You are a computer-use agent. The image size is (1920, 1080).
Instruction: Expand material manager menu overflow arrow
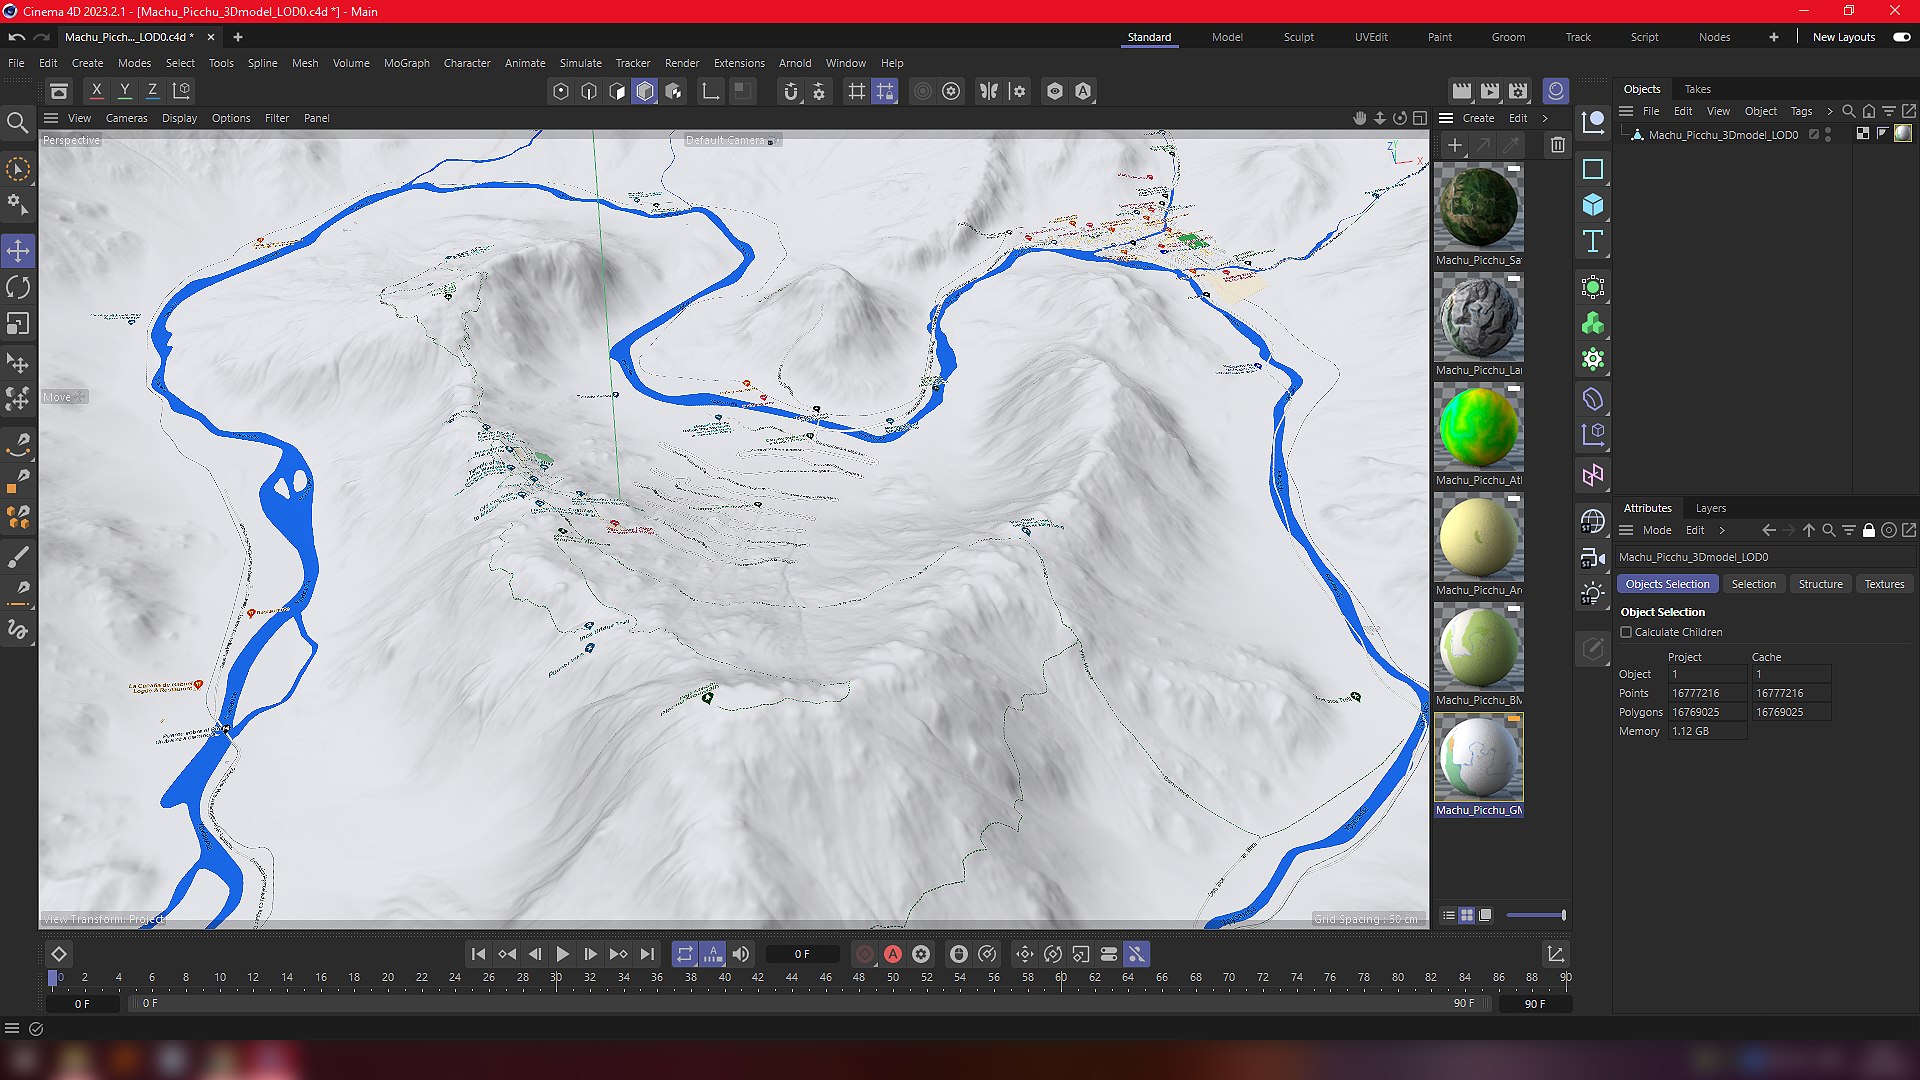[x=1546, y=118]
